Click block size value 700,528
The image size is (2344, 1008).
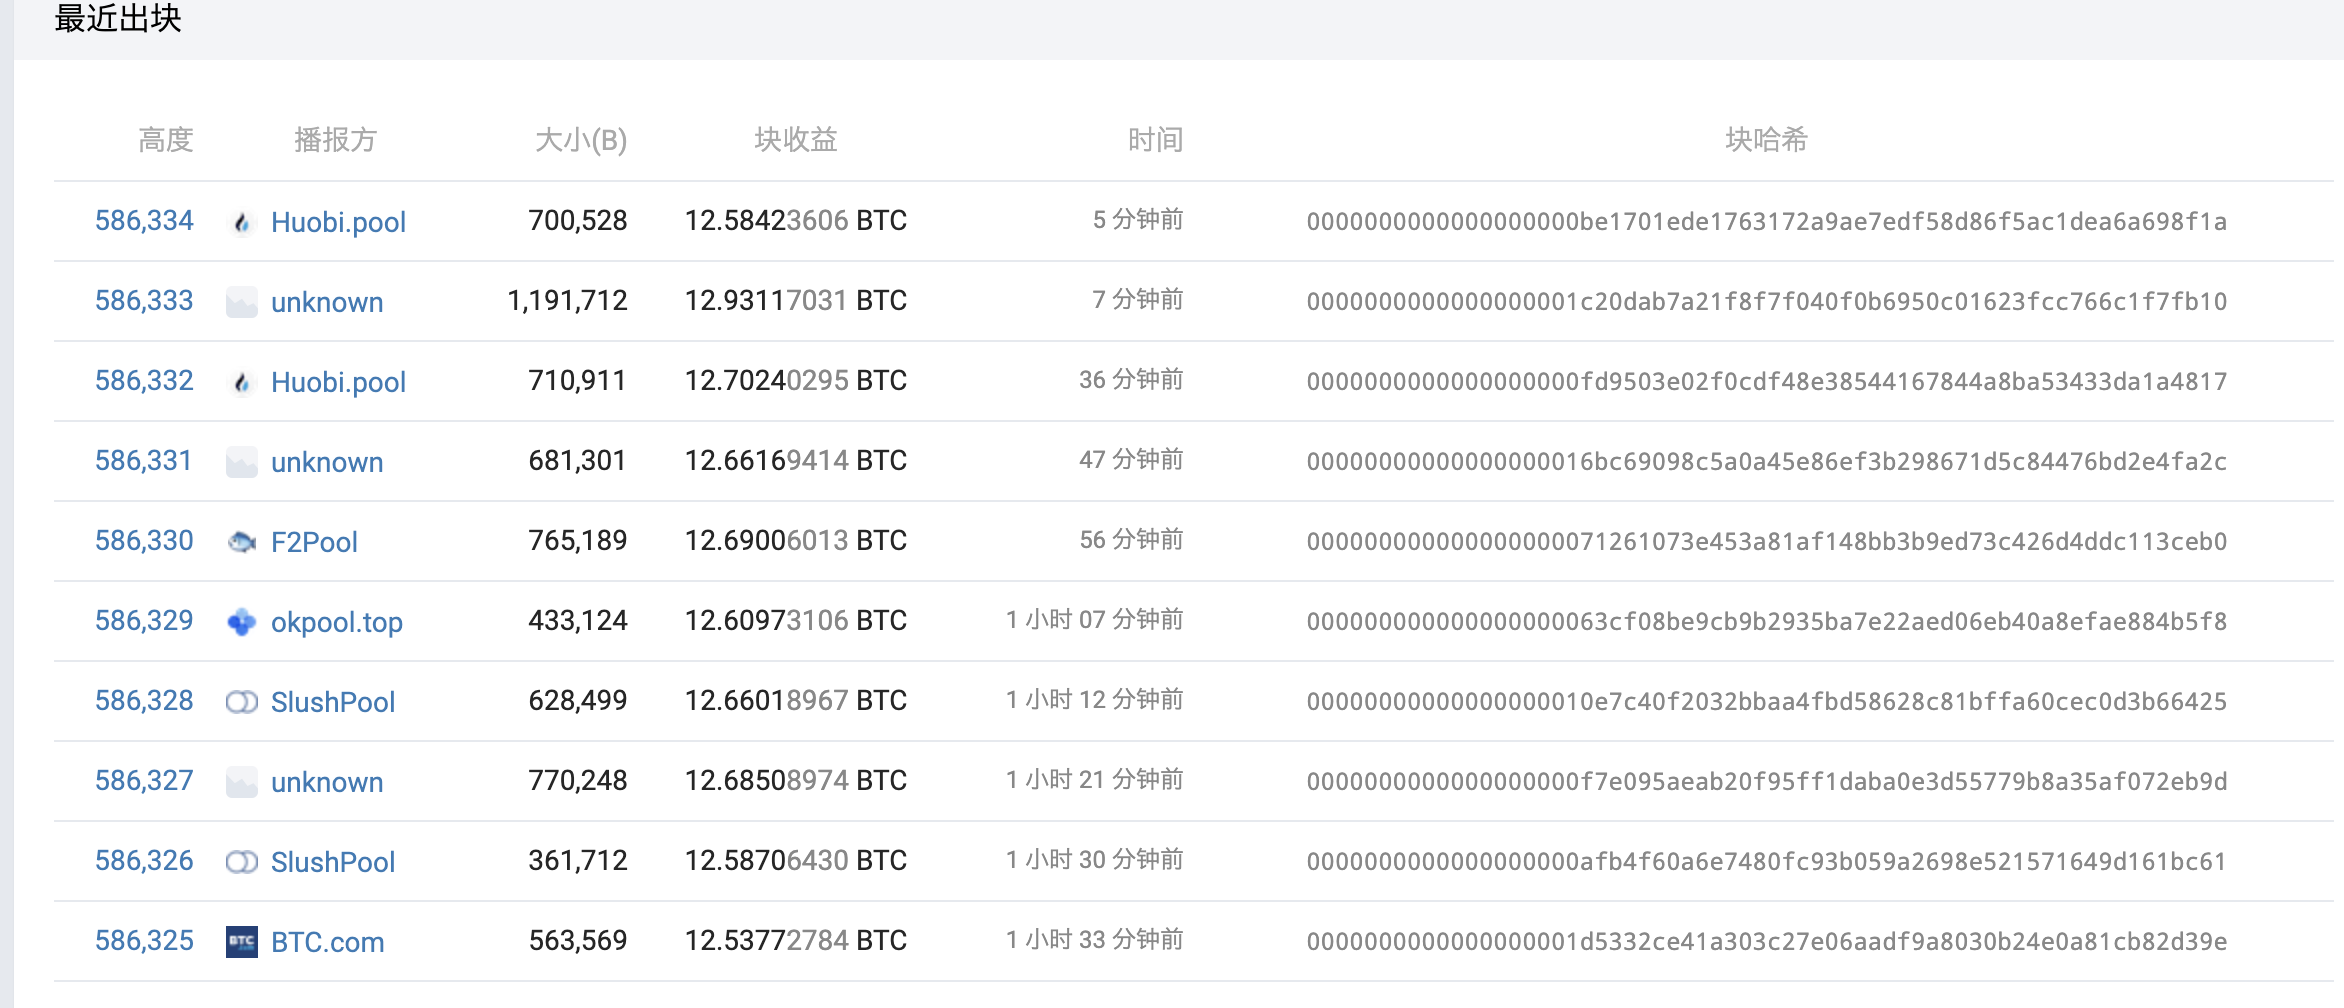[x=578, y=221]
